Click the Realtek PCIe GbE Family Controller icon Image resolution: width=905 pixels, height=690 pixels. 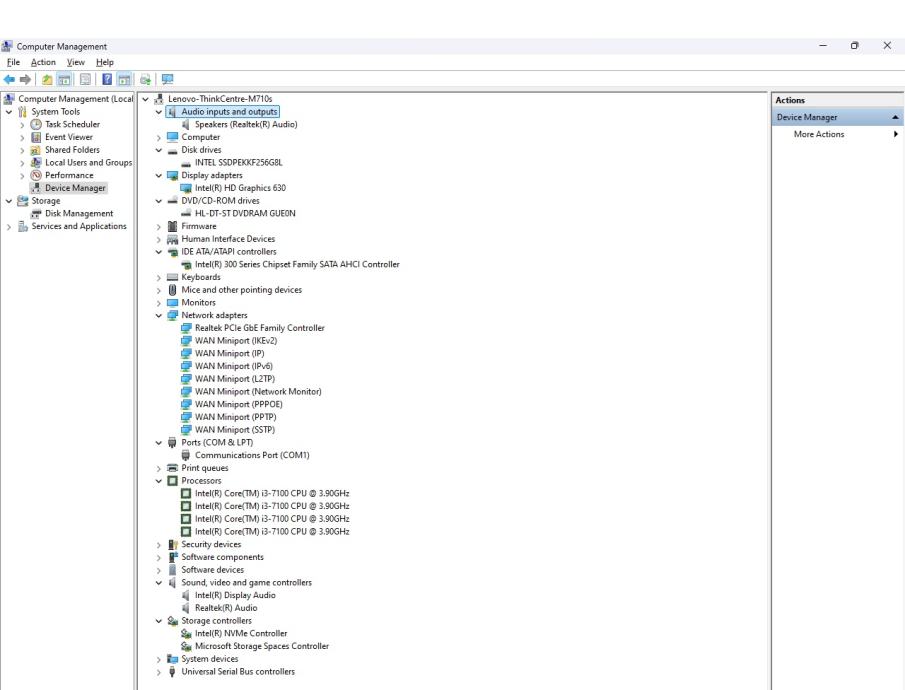click(186, 328)
